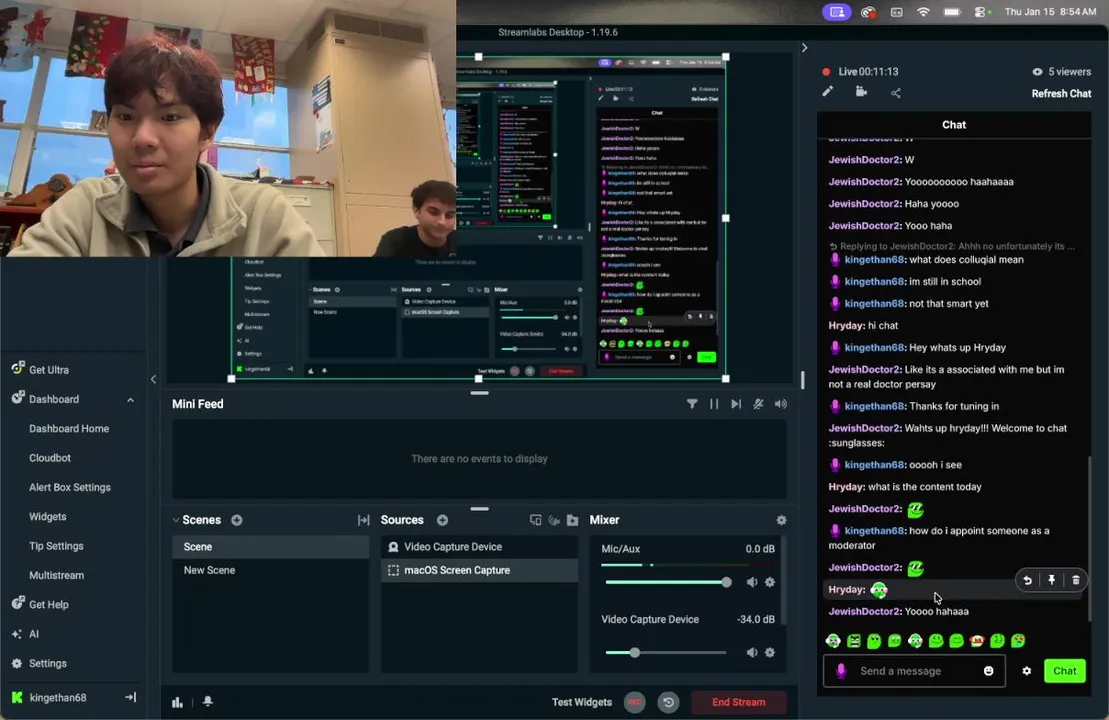Select the macOS Screen Capture source

480,570
